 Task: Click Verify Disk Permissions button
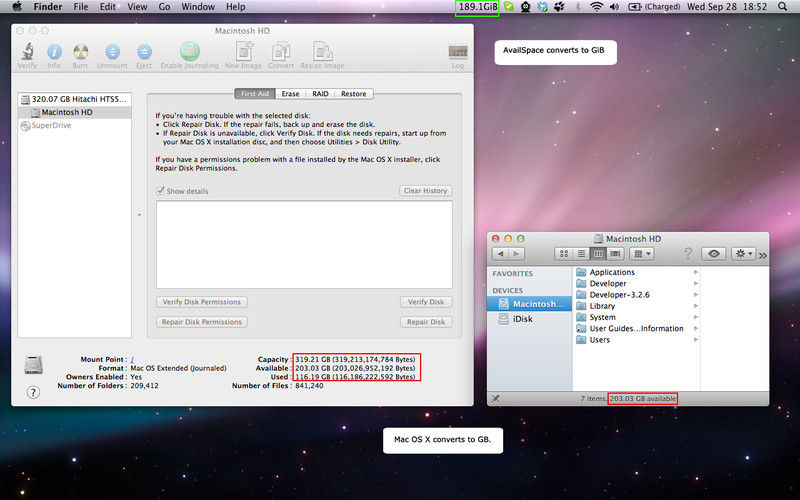pos(202,302)
